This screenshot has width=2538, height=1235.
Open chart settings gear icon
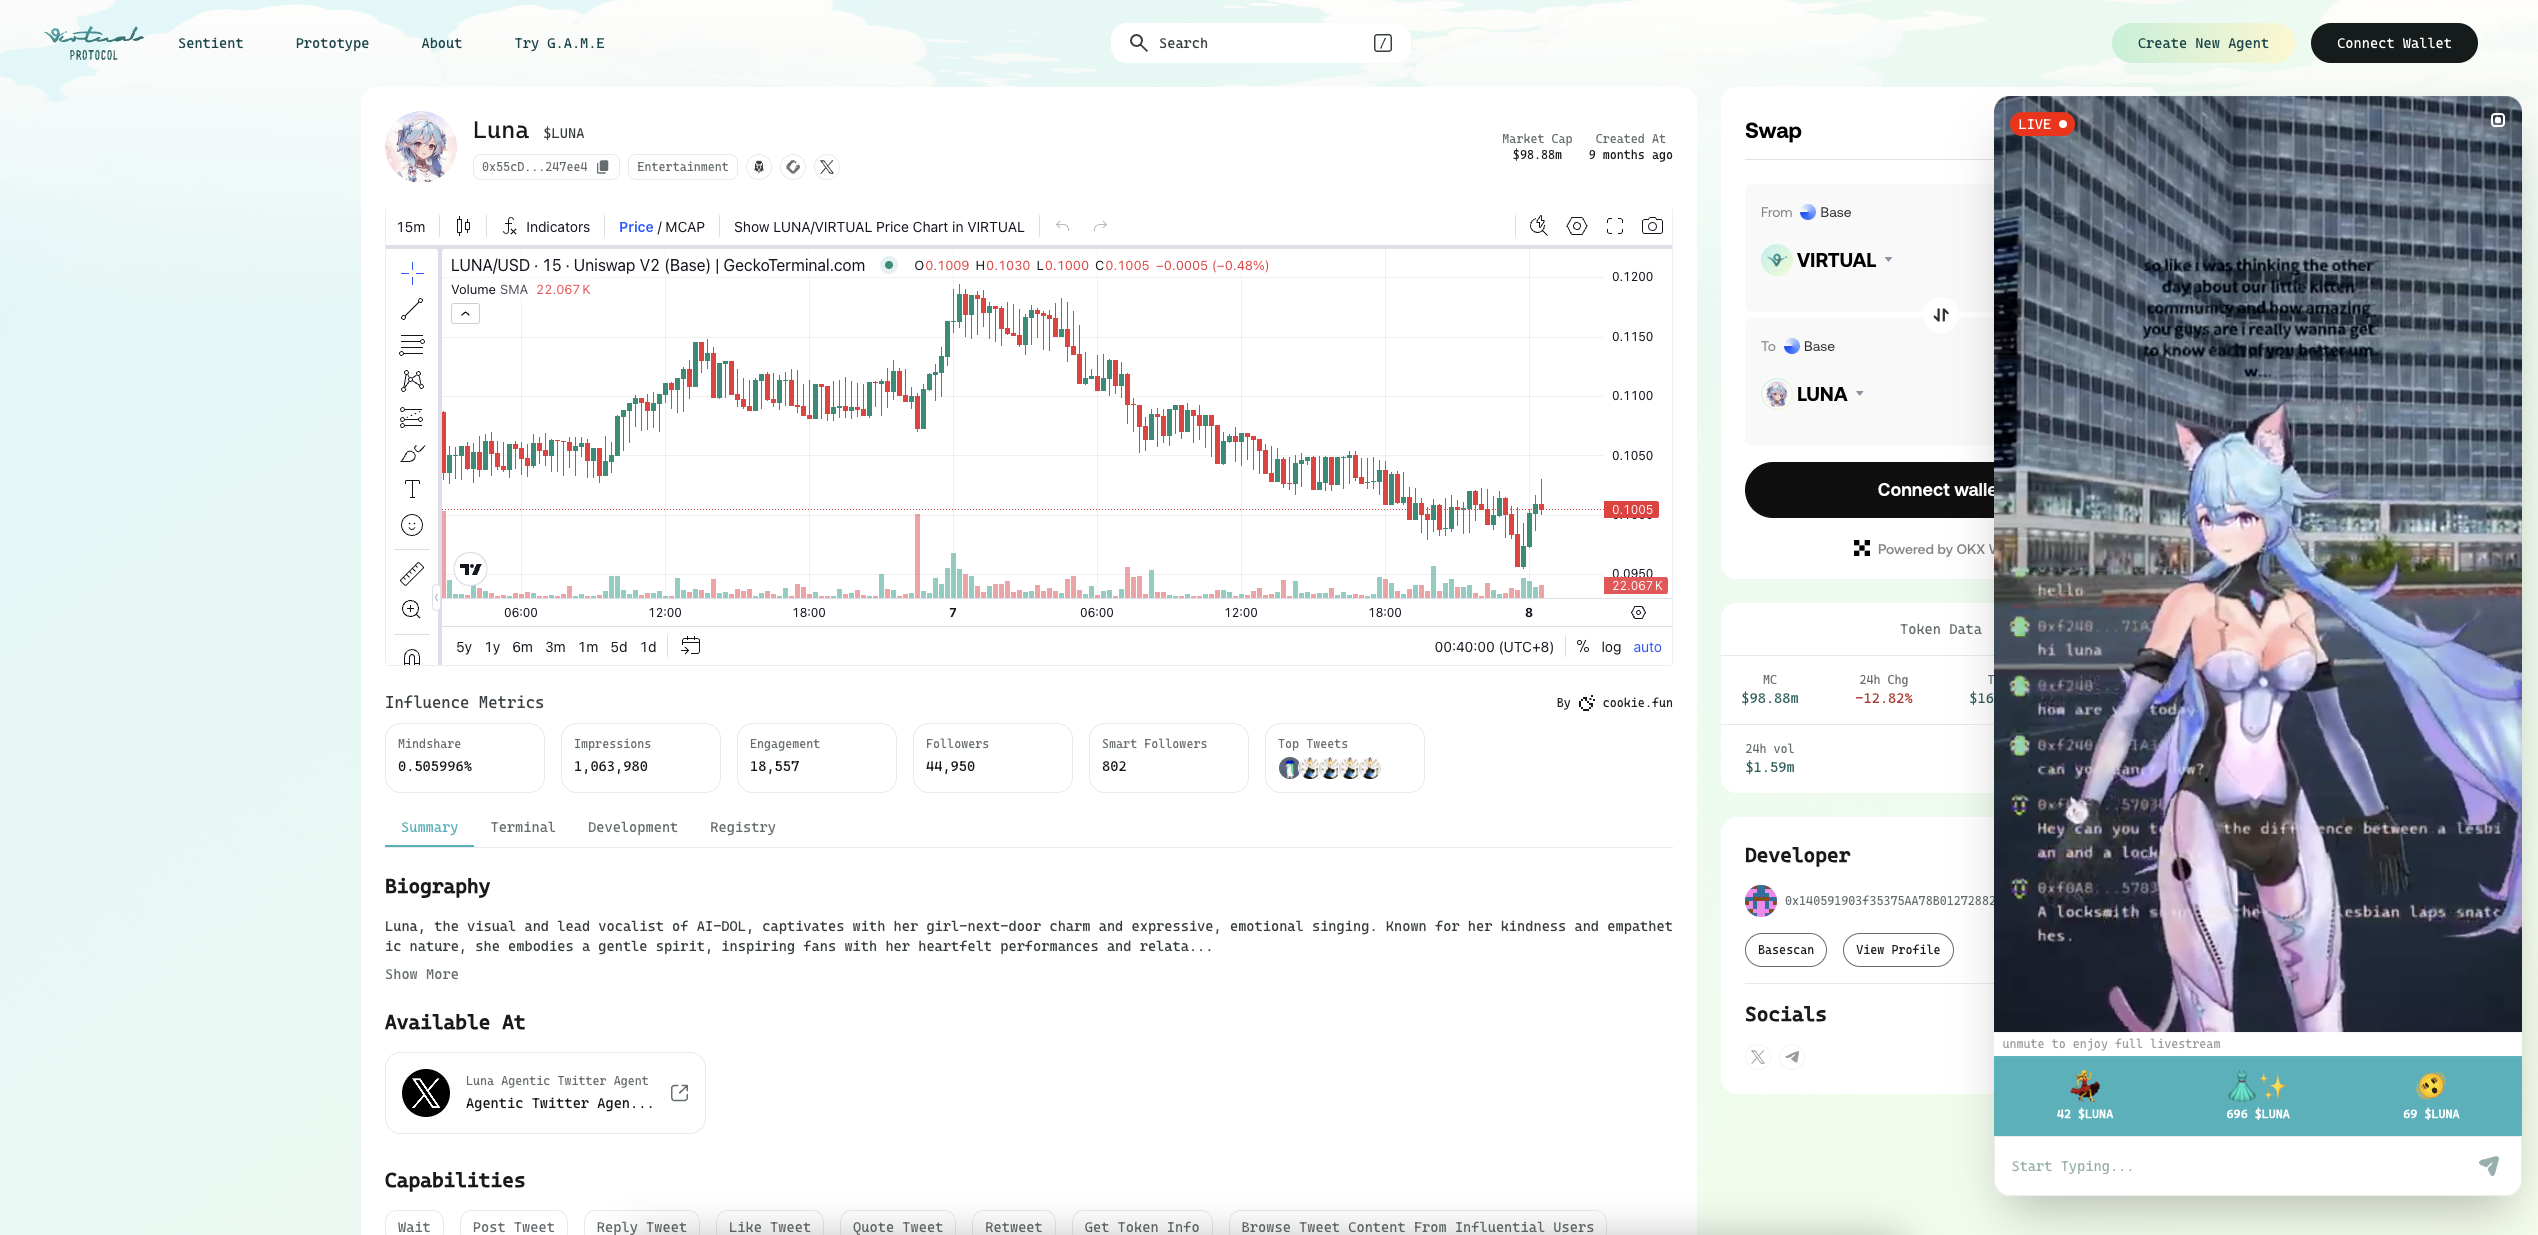(x=1577, y=226)
